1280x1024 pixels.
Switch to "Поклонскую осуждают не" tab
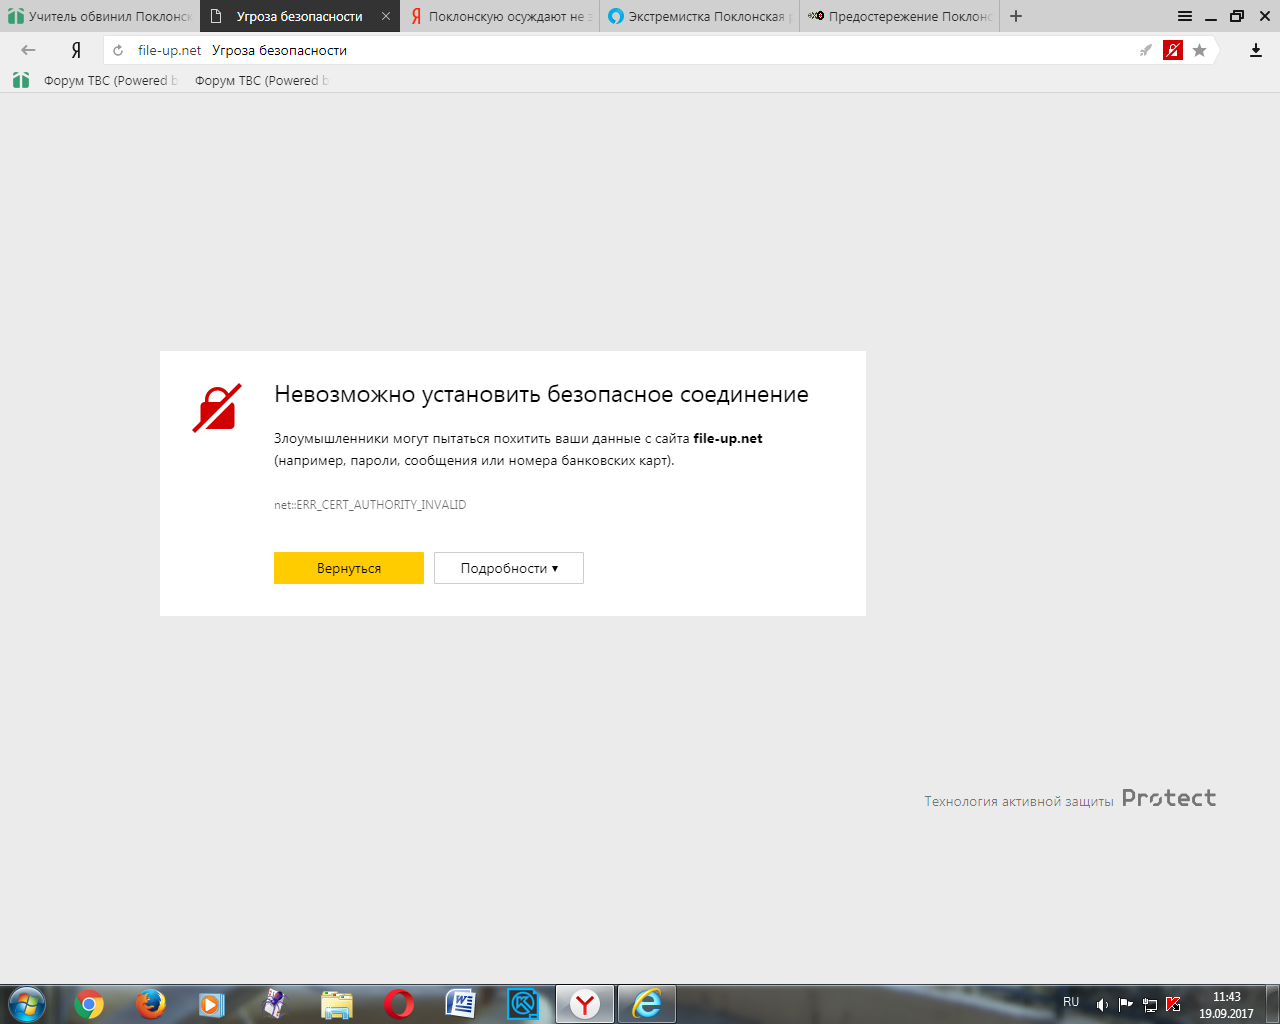tap(500, 16)
